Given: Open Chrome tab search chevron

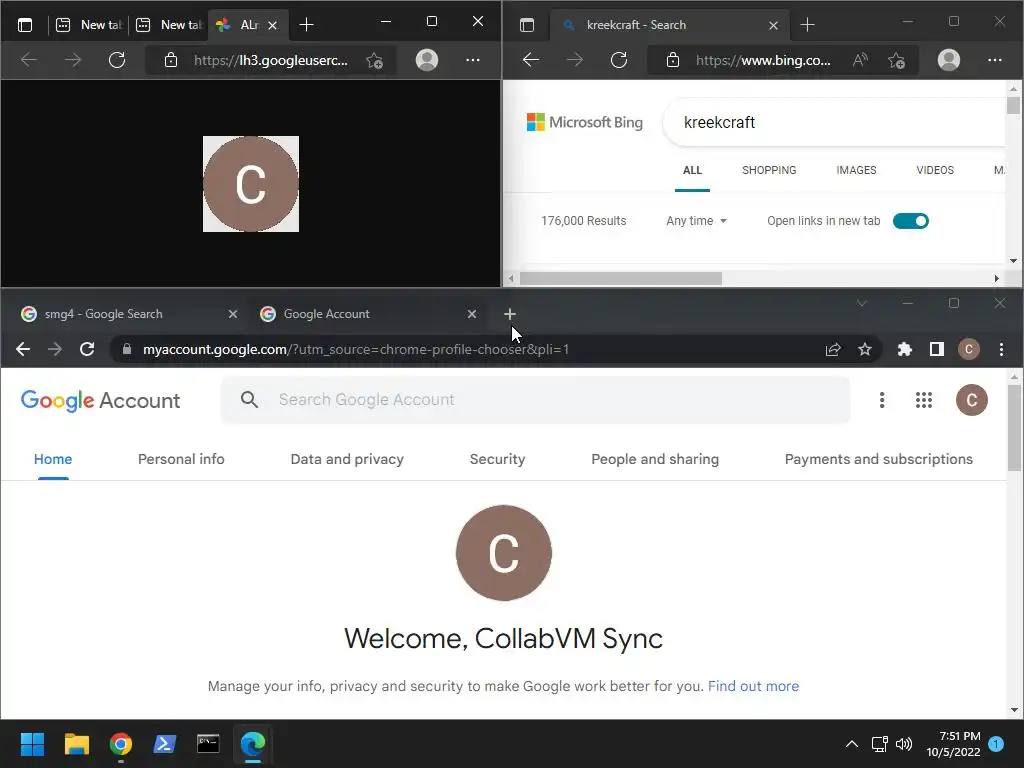Looking at the screenshot, I should coord(861,304).
